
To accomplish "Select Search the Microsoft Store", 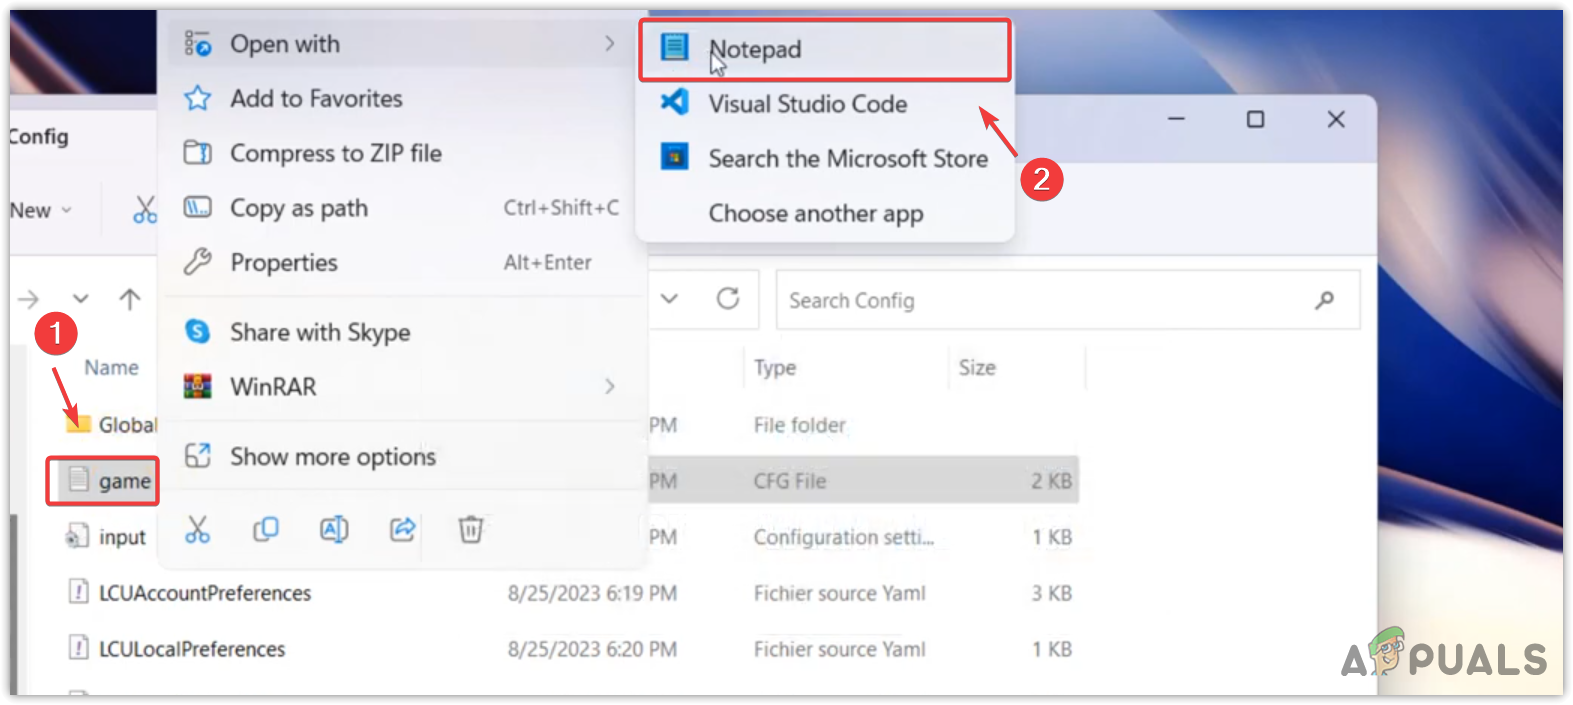I will pyautogui.click(x=825, y=158).
